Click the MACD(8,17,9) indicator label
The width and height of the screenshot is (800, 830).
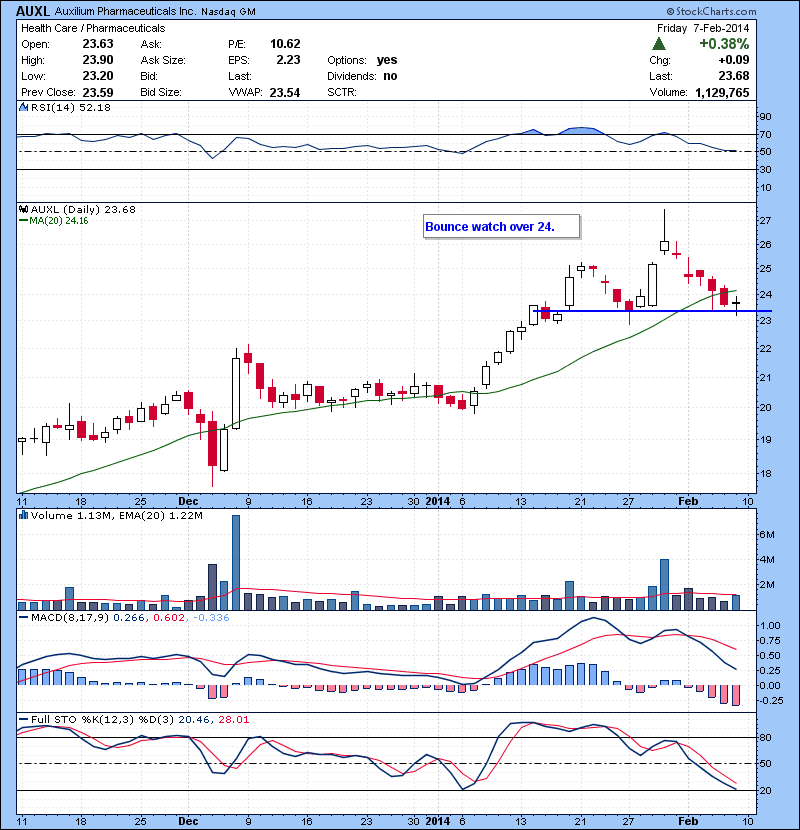tap(70, 618)
